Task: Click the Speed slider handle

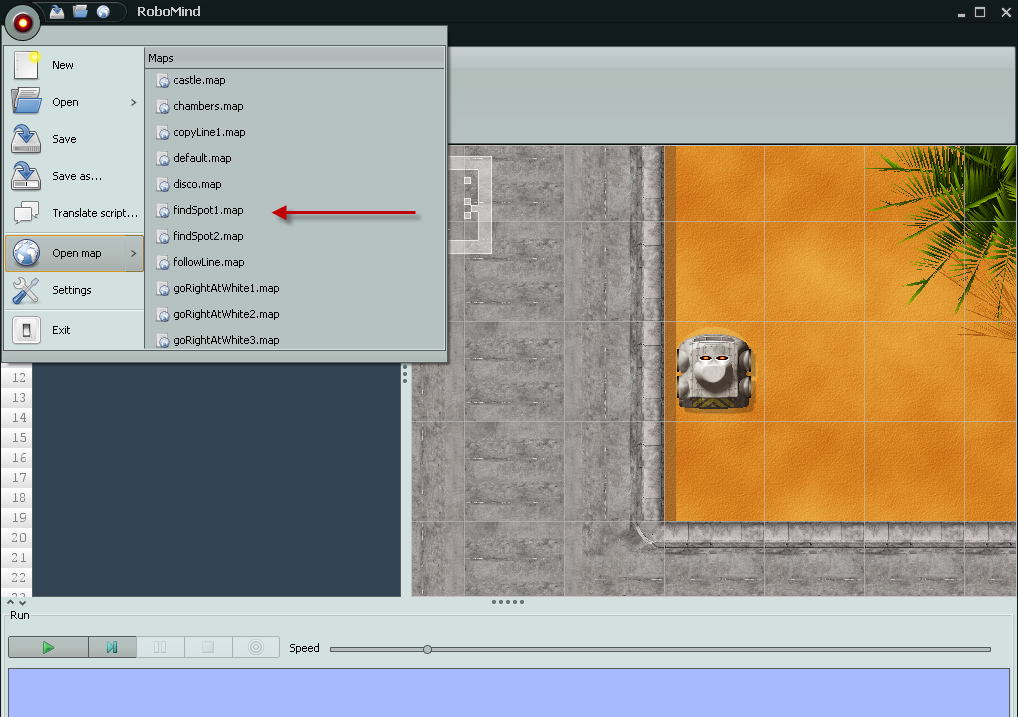Action: coord(427,649)
